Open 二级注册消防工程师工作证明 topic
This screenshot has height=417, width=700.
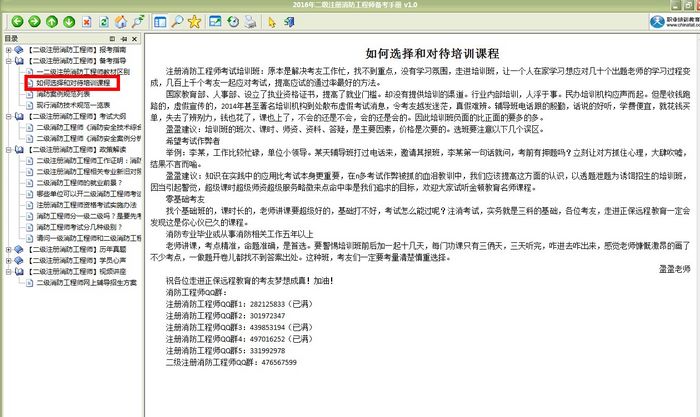[89, 161]
